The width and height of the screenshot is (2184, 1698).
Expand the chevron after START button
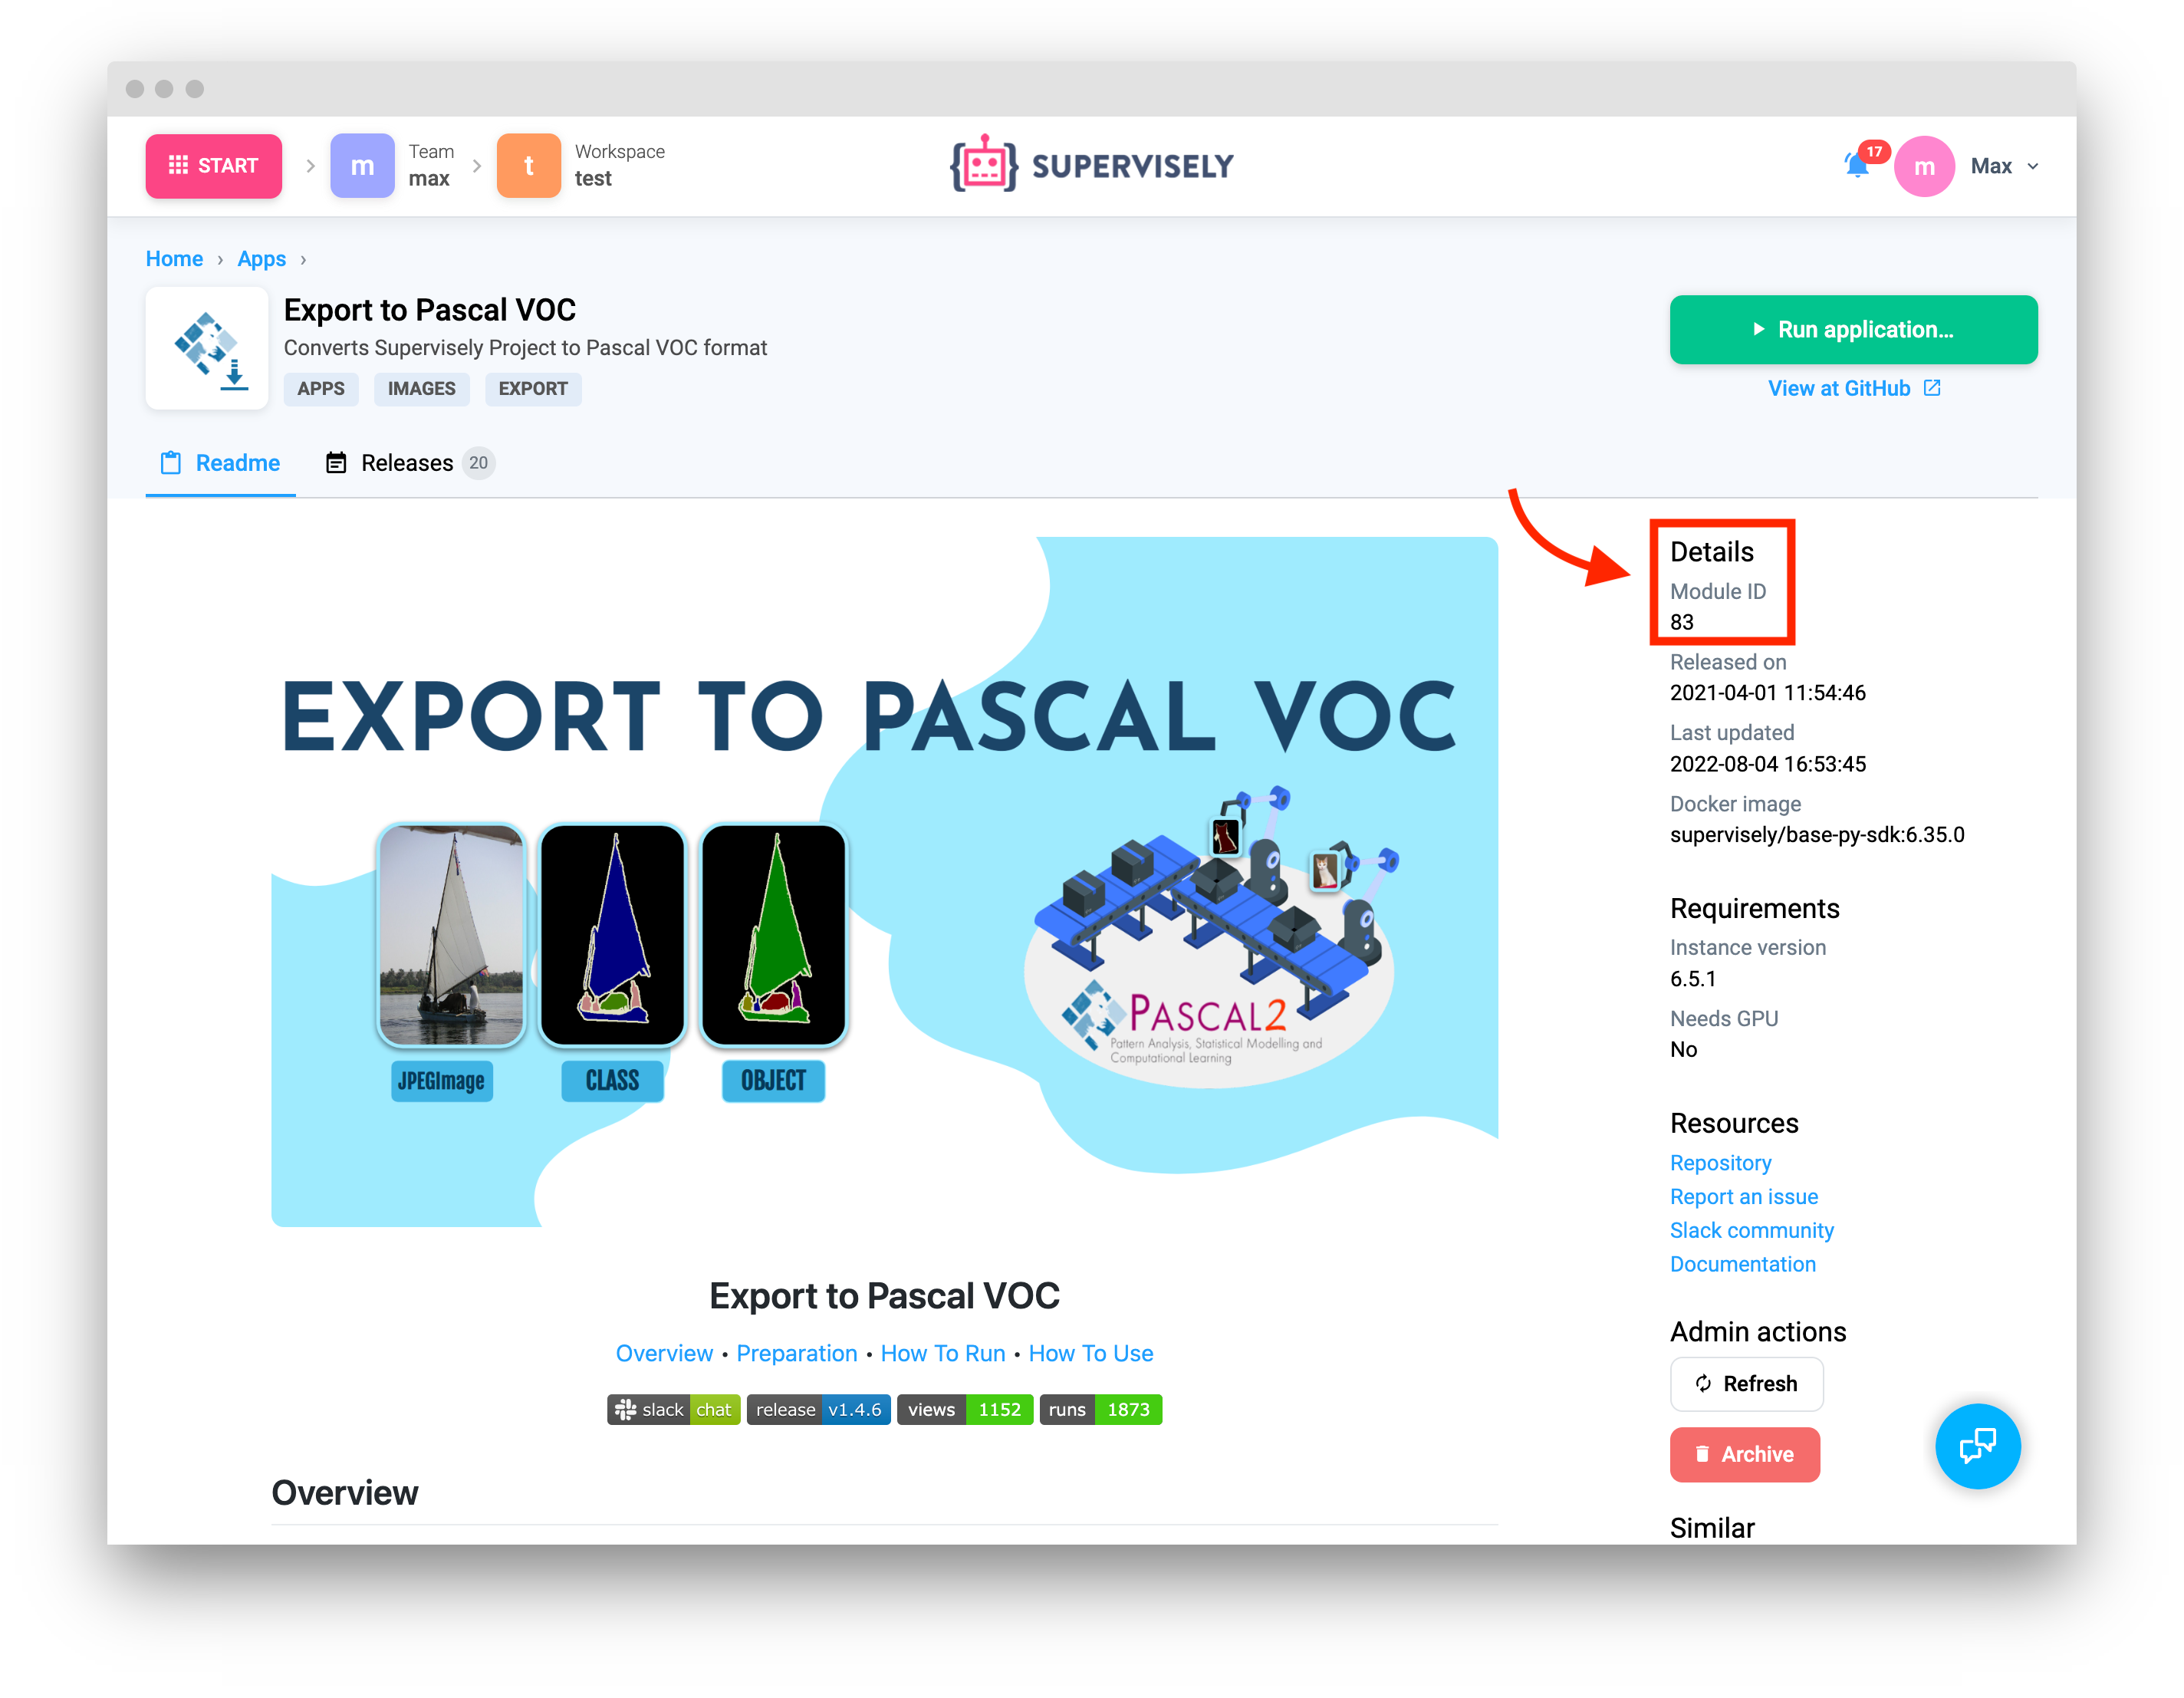tap(310, 166)
